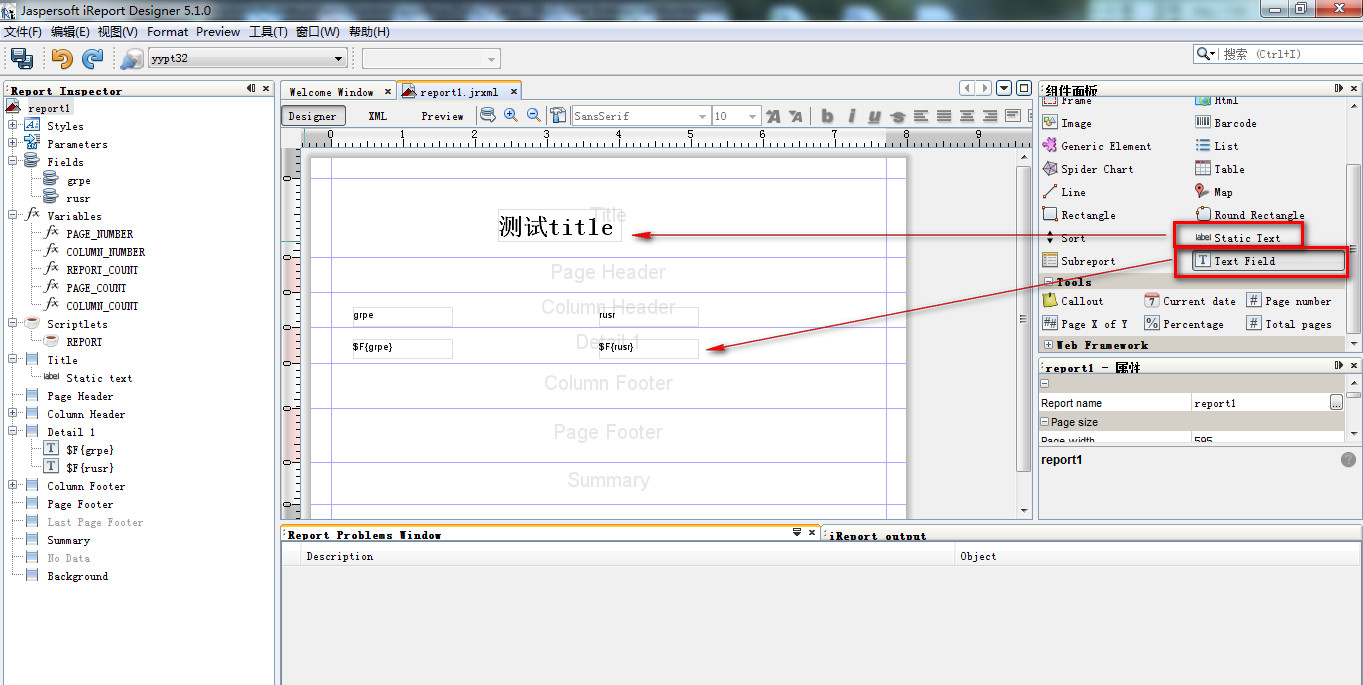Select the Callout tool
This screenshot has width=1363, height=685.
tap(1073, 301)
